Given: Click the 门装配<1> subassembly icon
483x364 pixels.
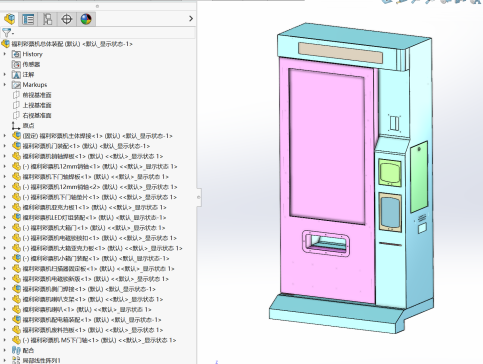Looking at the screenshot, I should (x=16, y=146).
